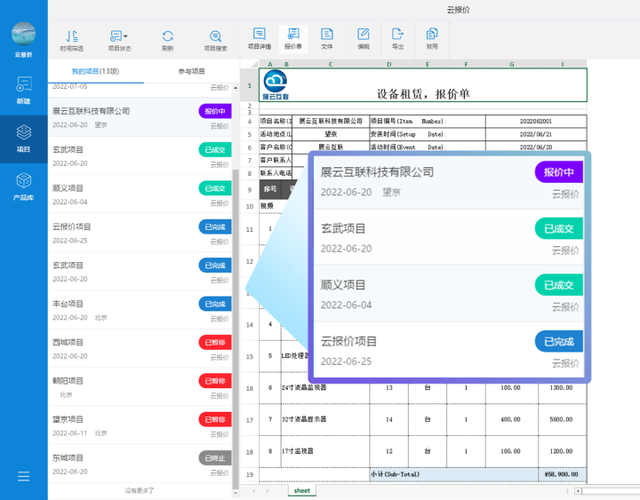Click the project list scrollbar thumb
Screen dimensions: 640x500
(x=236, y=329)
